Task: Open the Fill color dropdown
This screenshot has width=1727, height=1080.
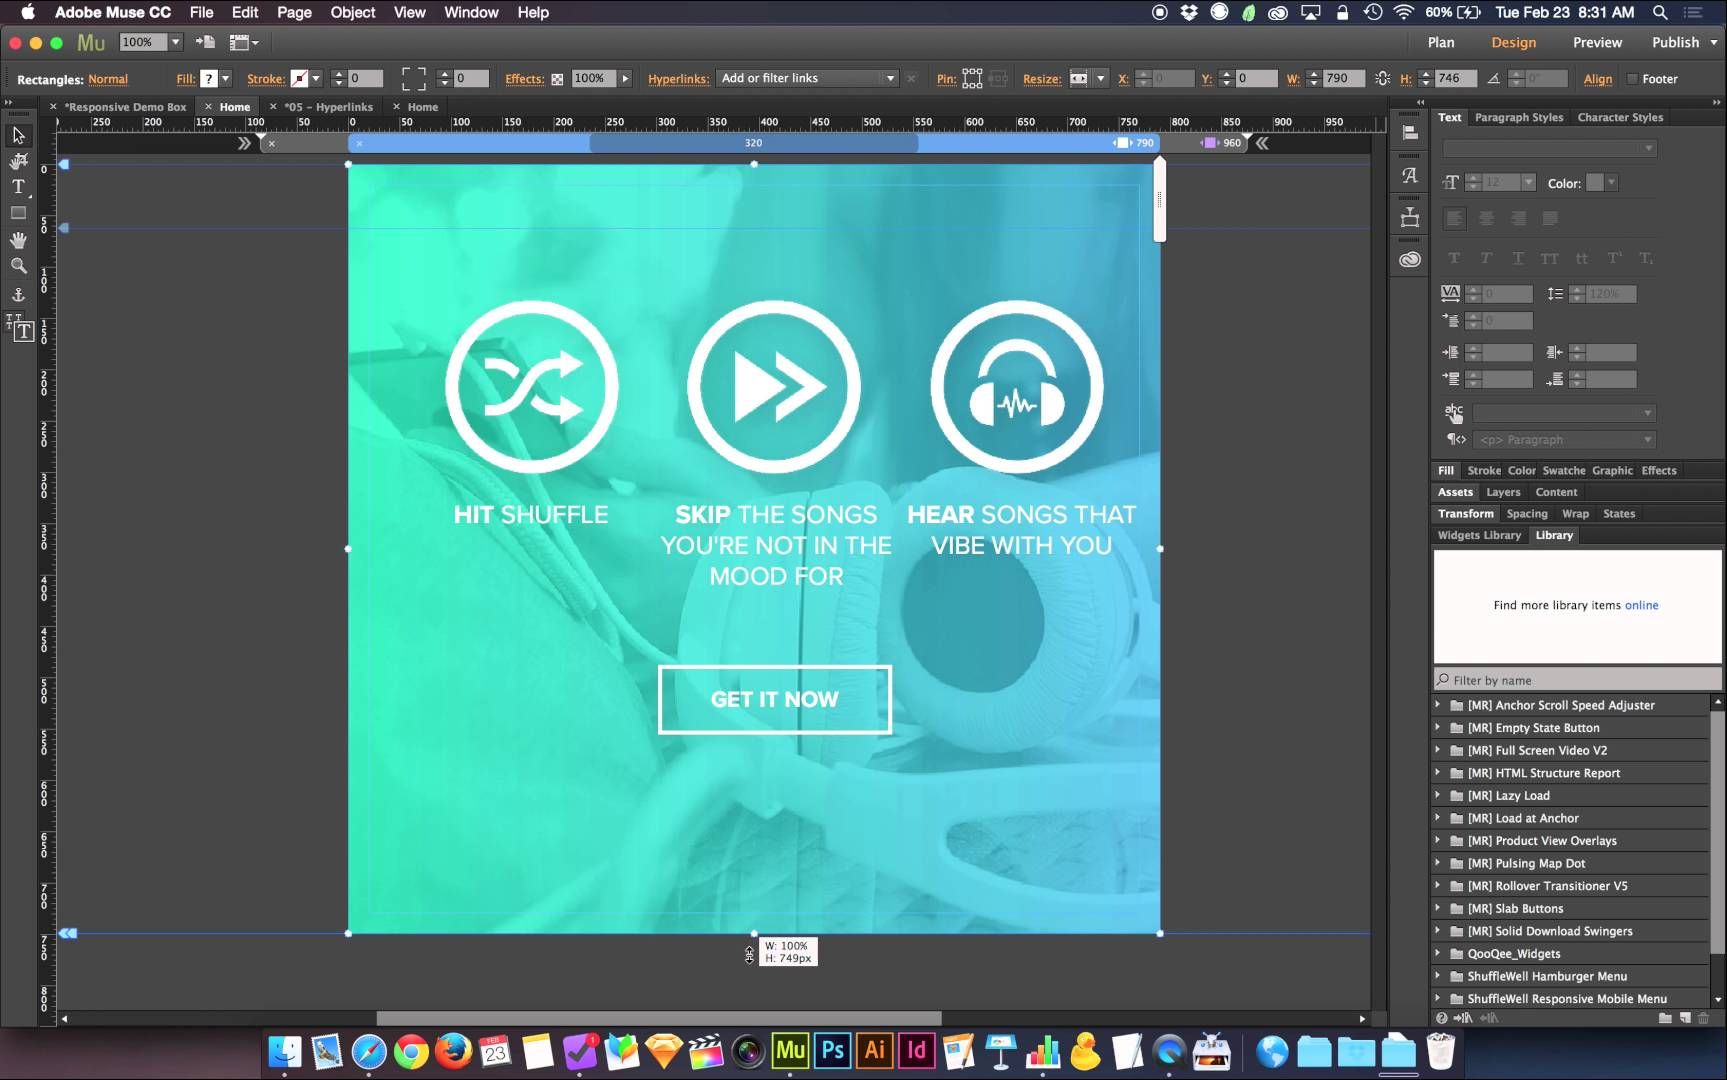Action: pos(226,78)
